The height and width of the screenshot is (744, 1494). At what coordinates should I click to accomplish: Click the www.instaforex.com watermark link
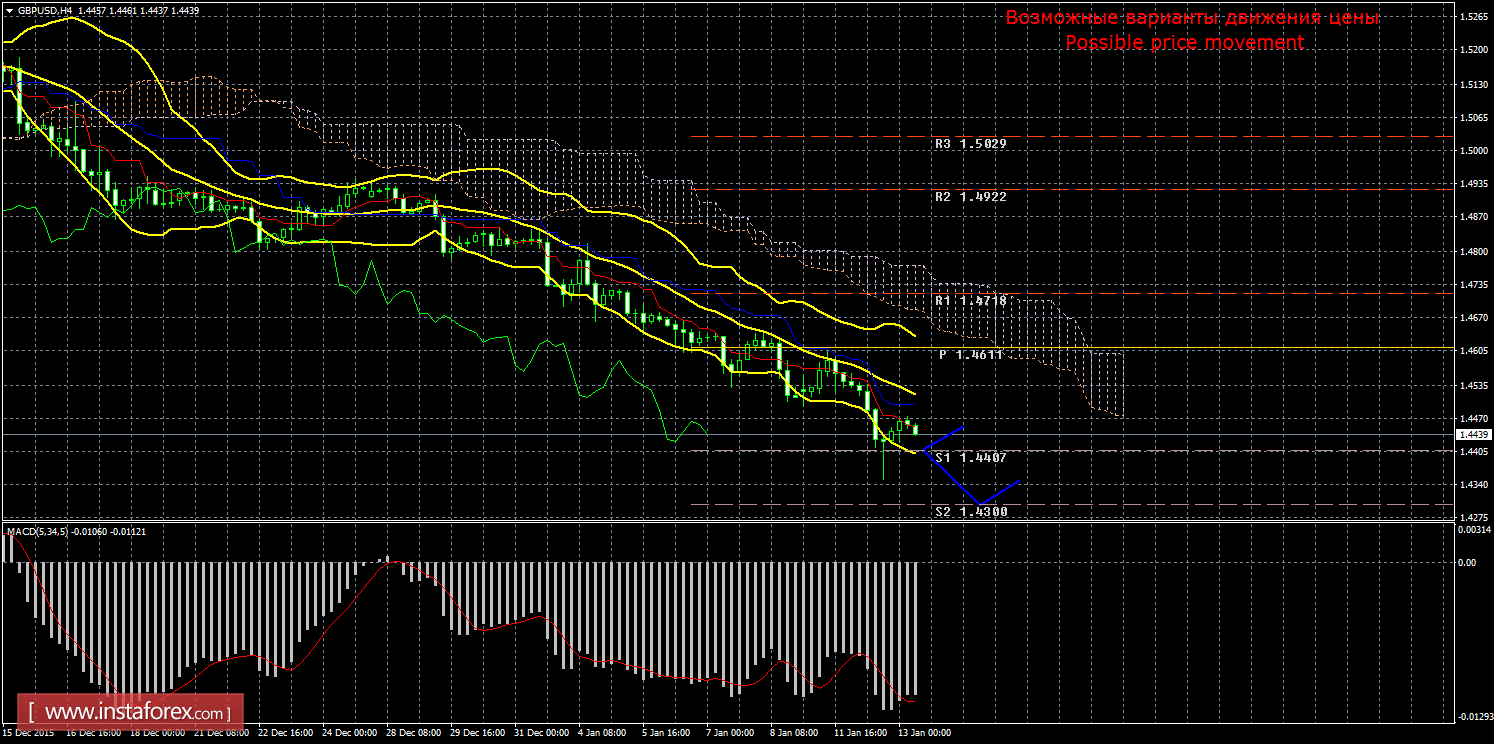(136, 713)
